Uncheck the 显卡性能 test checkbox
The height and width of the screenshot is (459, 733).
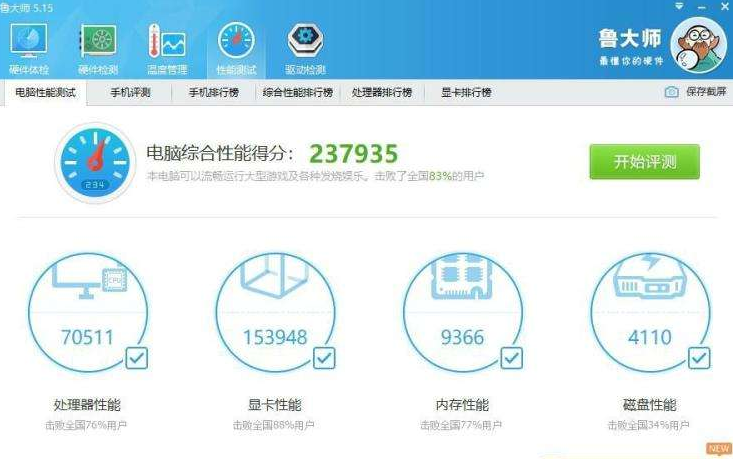click(324, 359)
